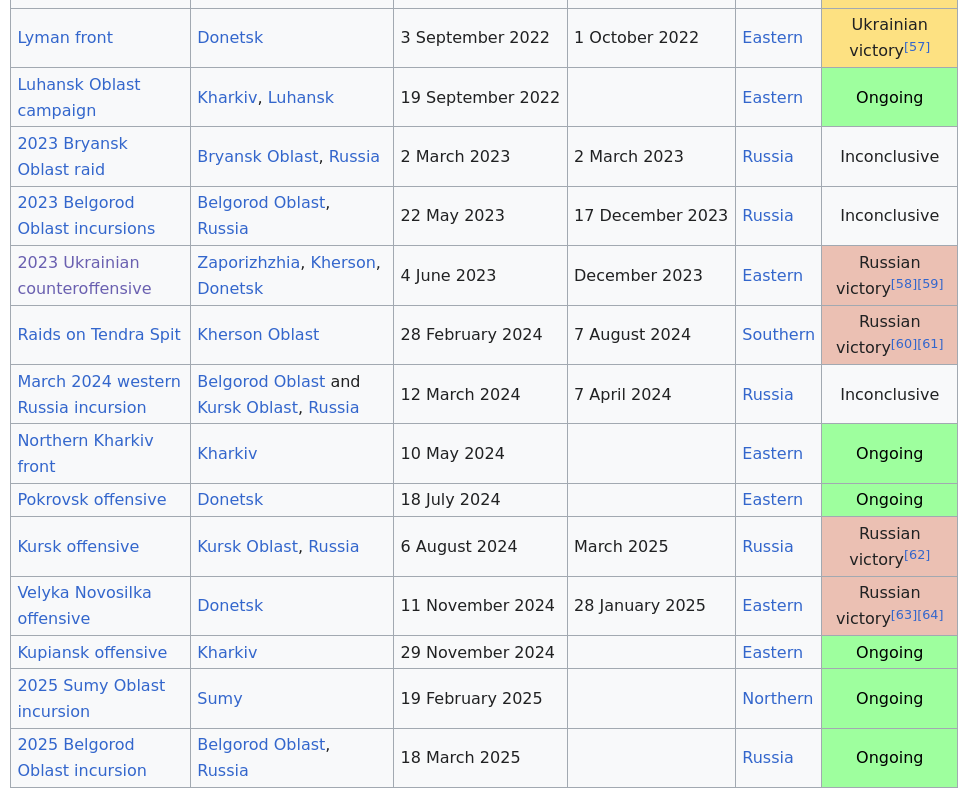The width and height of the screenshot is (977, 798).
Task: Click Kharkiv in the Kupiansk offensive row
Action: [x=227, y=653]
